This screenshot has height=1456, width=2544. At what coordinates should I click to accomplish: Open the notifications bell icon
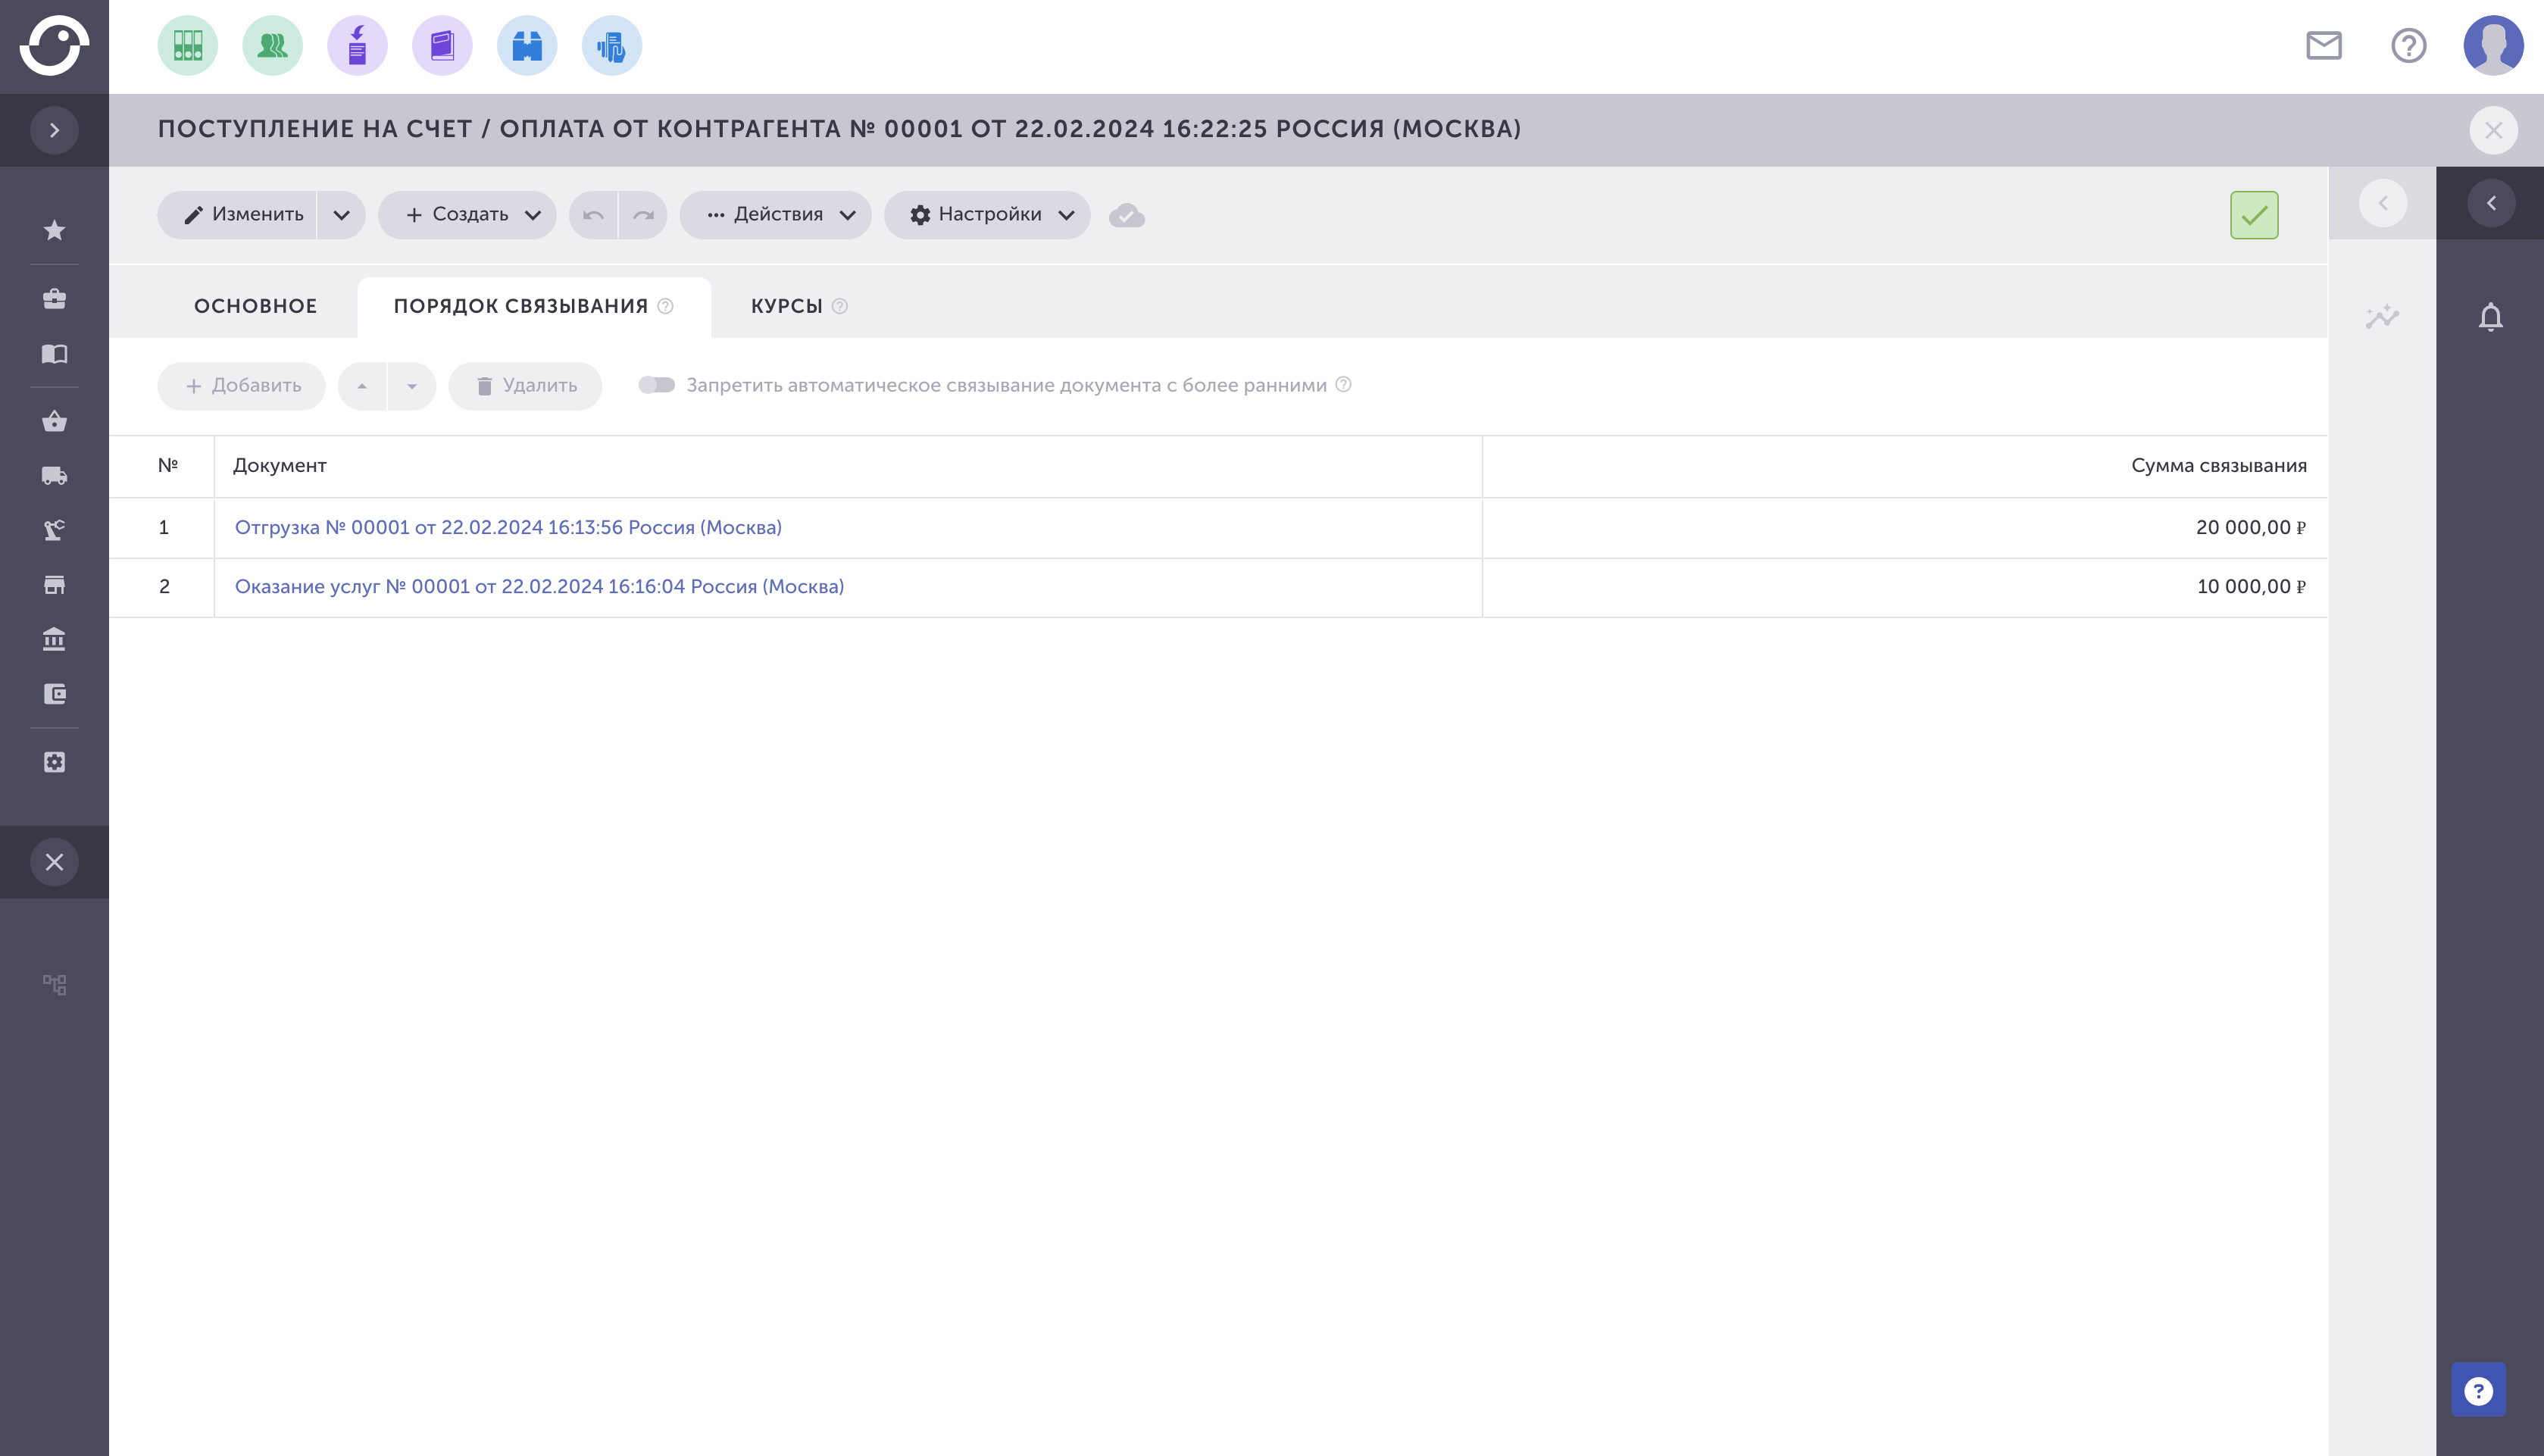point(2491,317)
